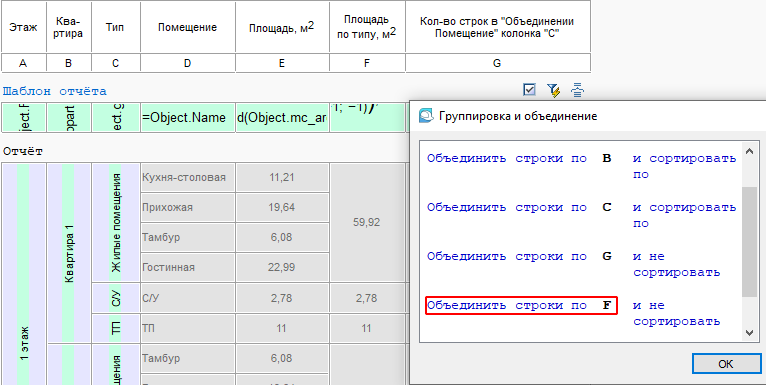Click the dialog's vertical scrollbar thumb
The image size is (766, 385).
point(750,241)
